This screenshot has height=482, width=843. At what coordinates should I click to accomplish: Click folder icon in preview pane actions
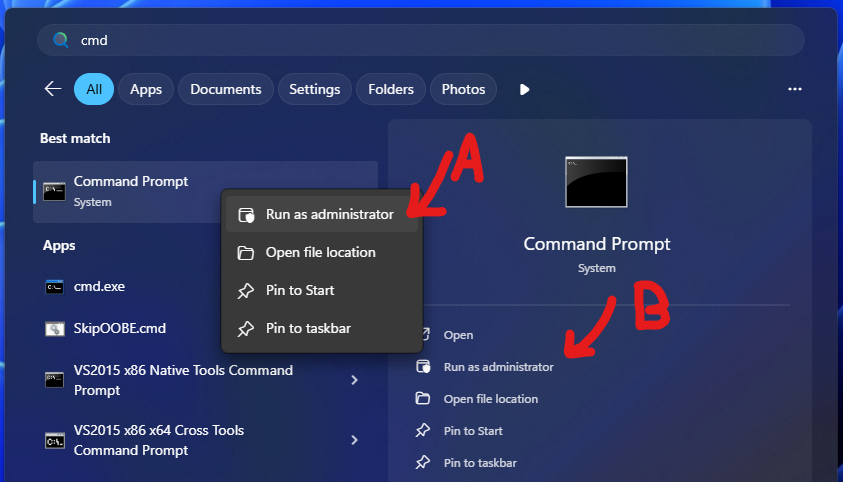pyautogui.click(x=423, y=398)
